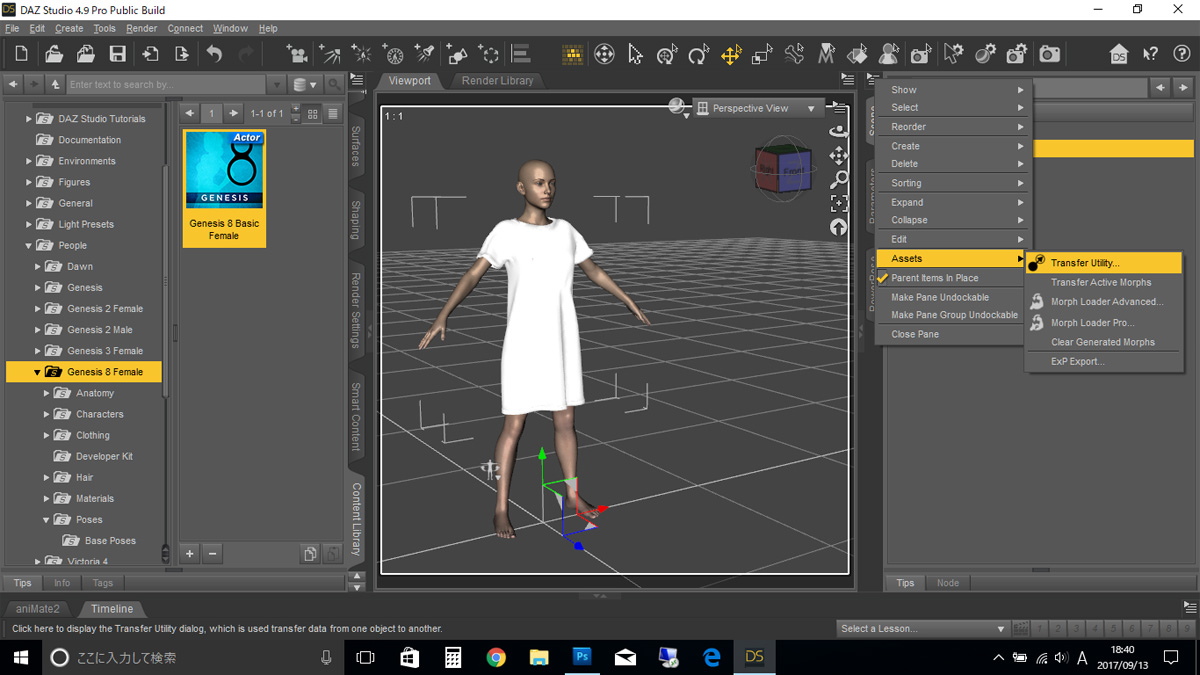Open the aniMate2 tab
1200x675 pixels.
point(37,609)
